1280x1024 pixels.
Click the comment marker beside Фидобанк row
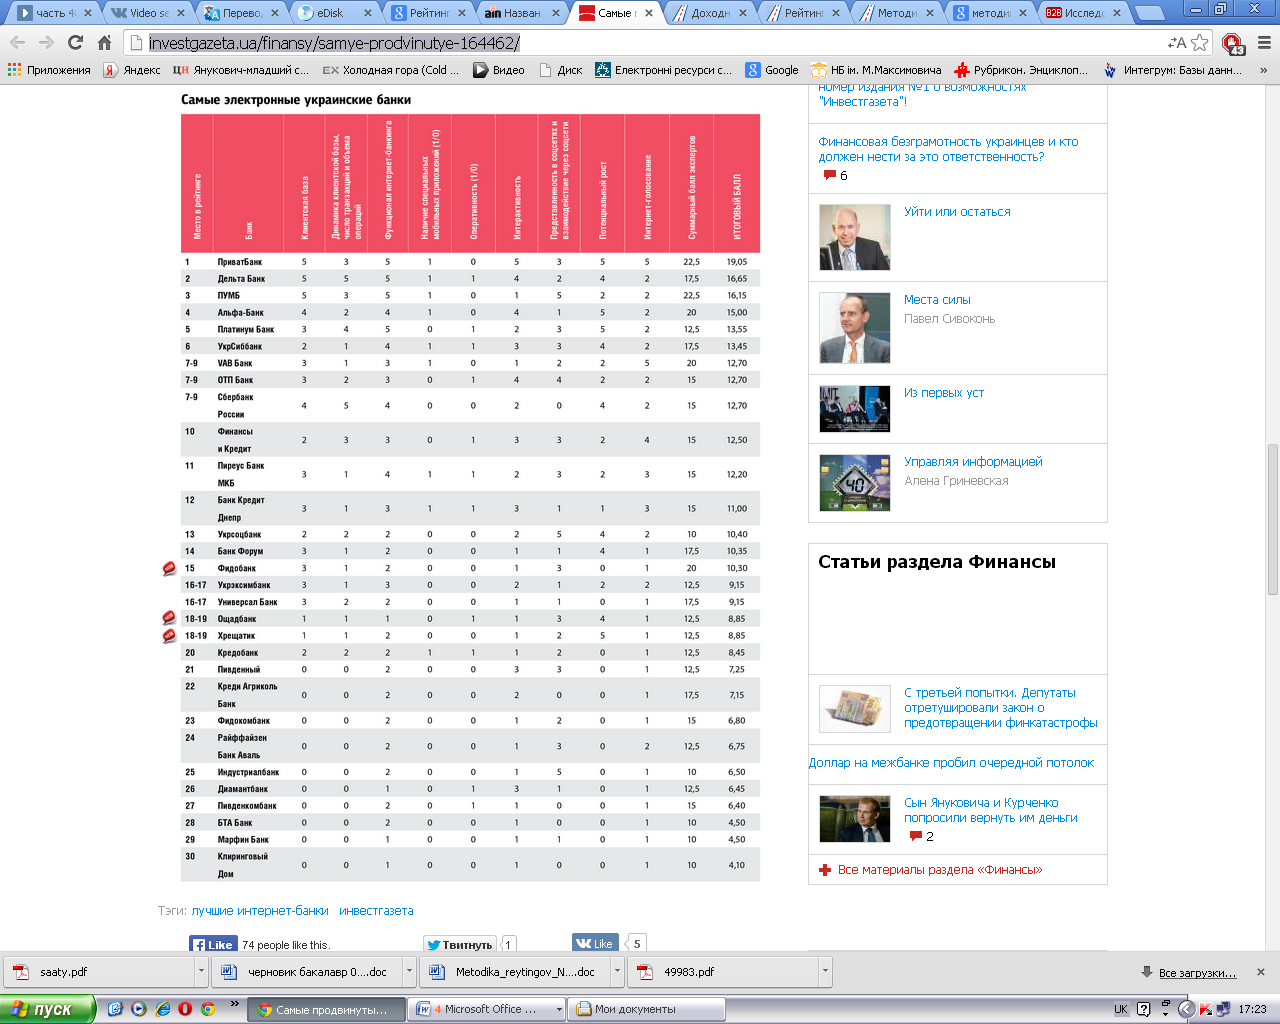(x=169, y=568)
